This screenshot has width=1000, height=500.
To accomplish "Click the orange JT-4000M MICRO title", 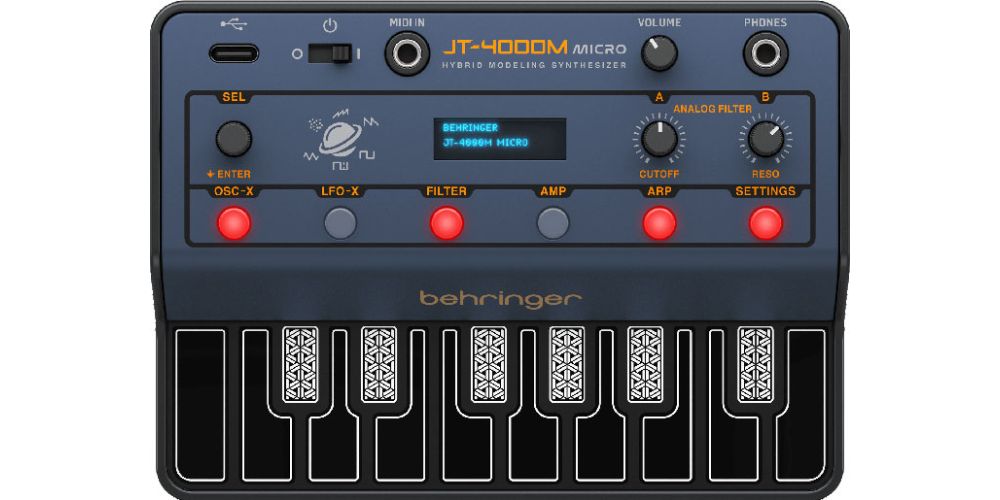I will (534, 48).
